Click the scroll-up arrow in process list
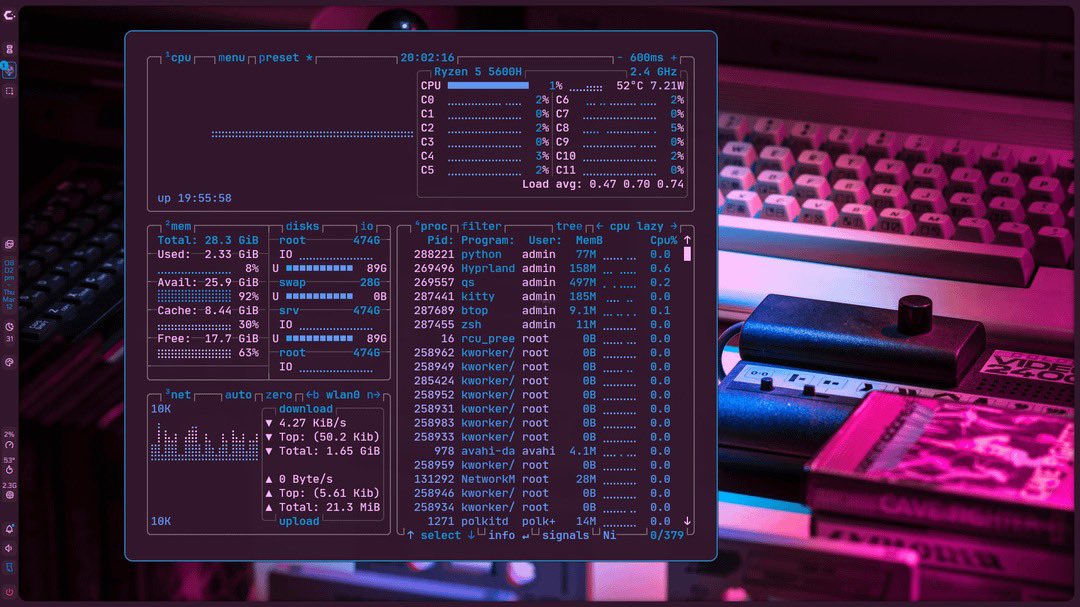Image resolution: width=1080 pixels, height=607 pixels. tap(687, 240)
